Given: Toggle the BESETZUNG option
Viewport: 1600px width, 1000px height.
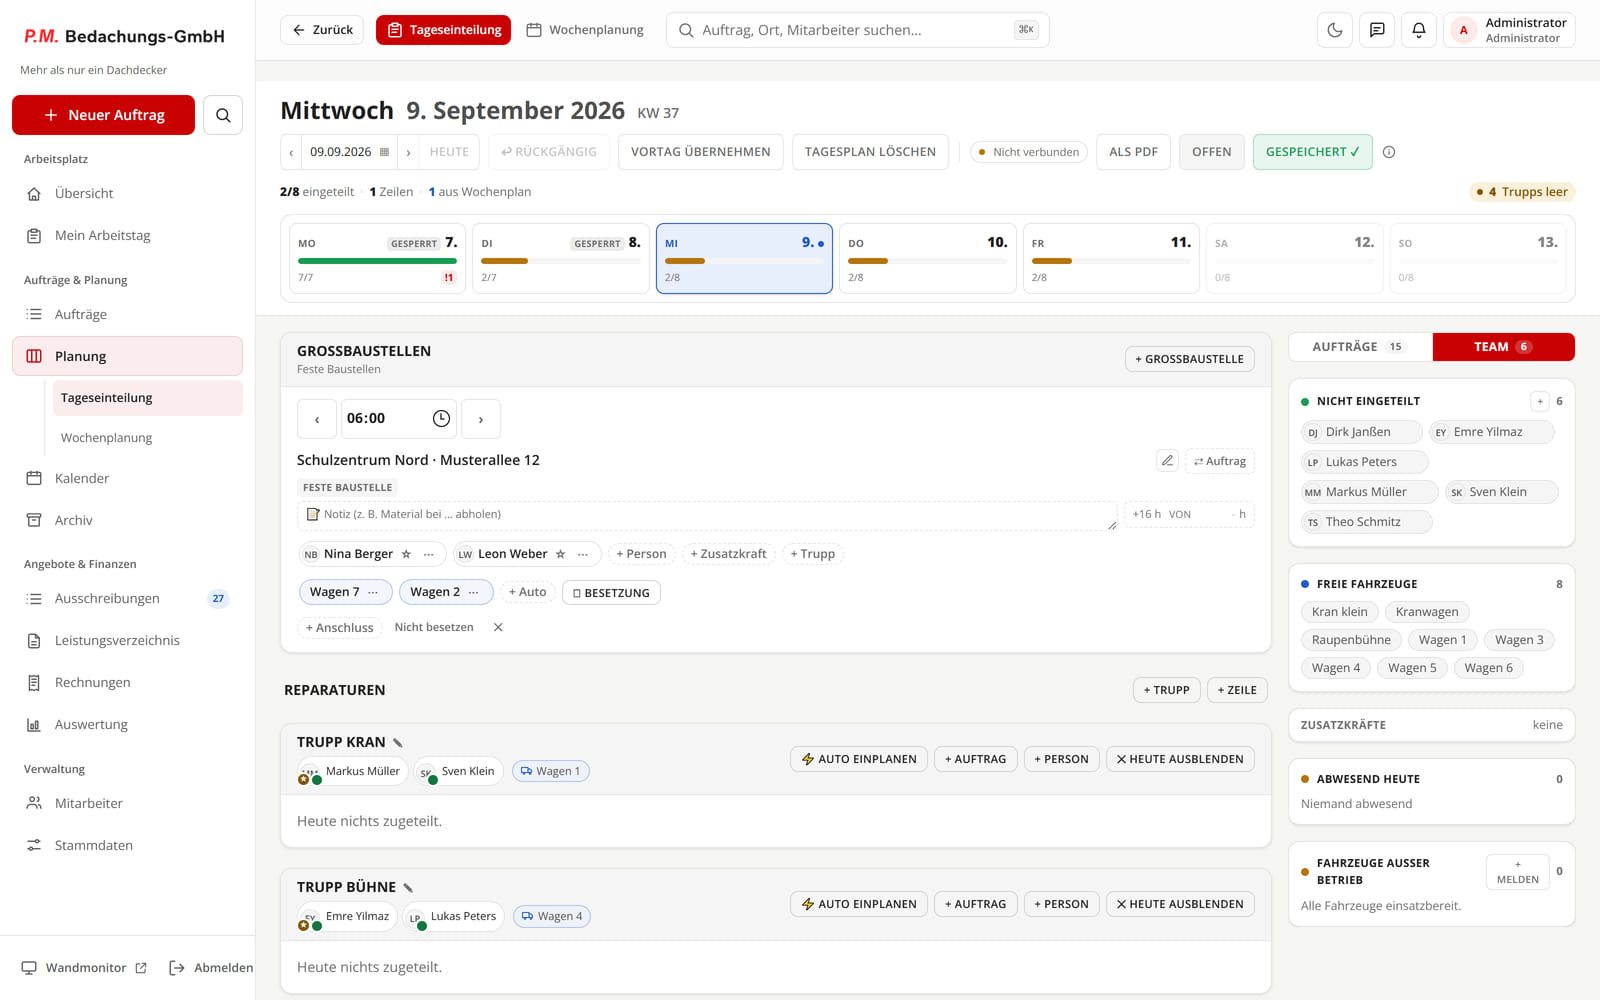Looking at the screenshot, I should coord(611,593).
